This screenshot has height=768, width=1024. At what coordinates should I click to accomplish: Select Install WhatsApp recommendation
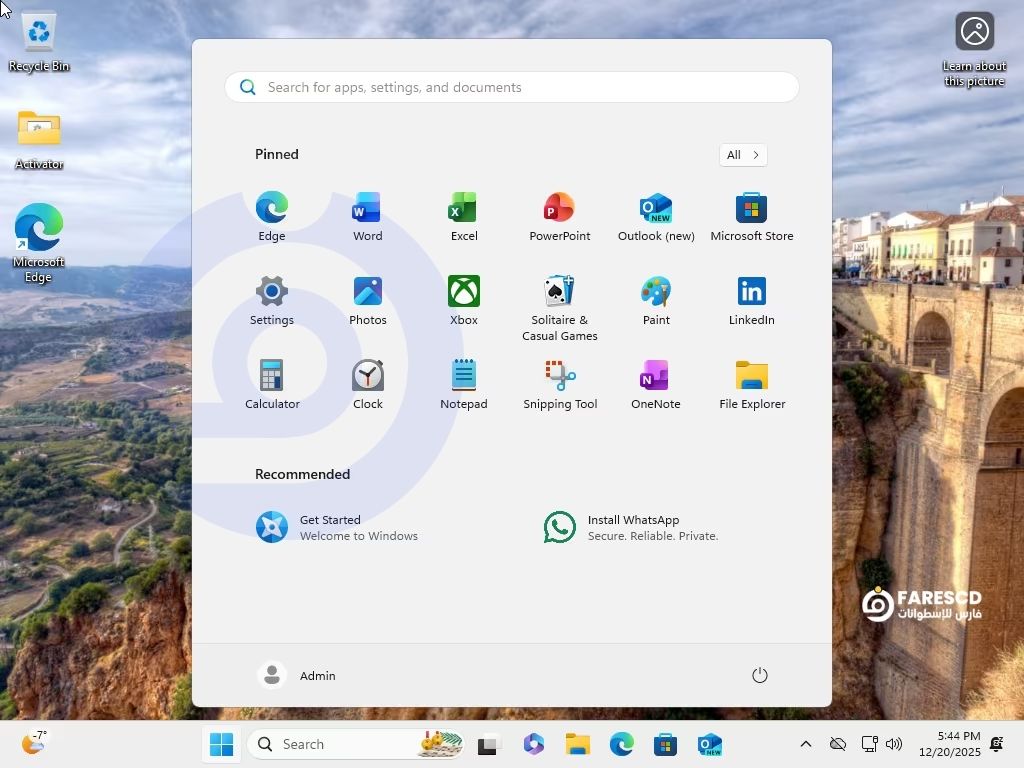point(631,527)
